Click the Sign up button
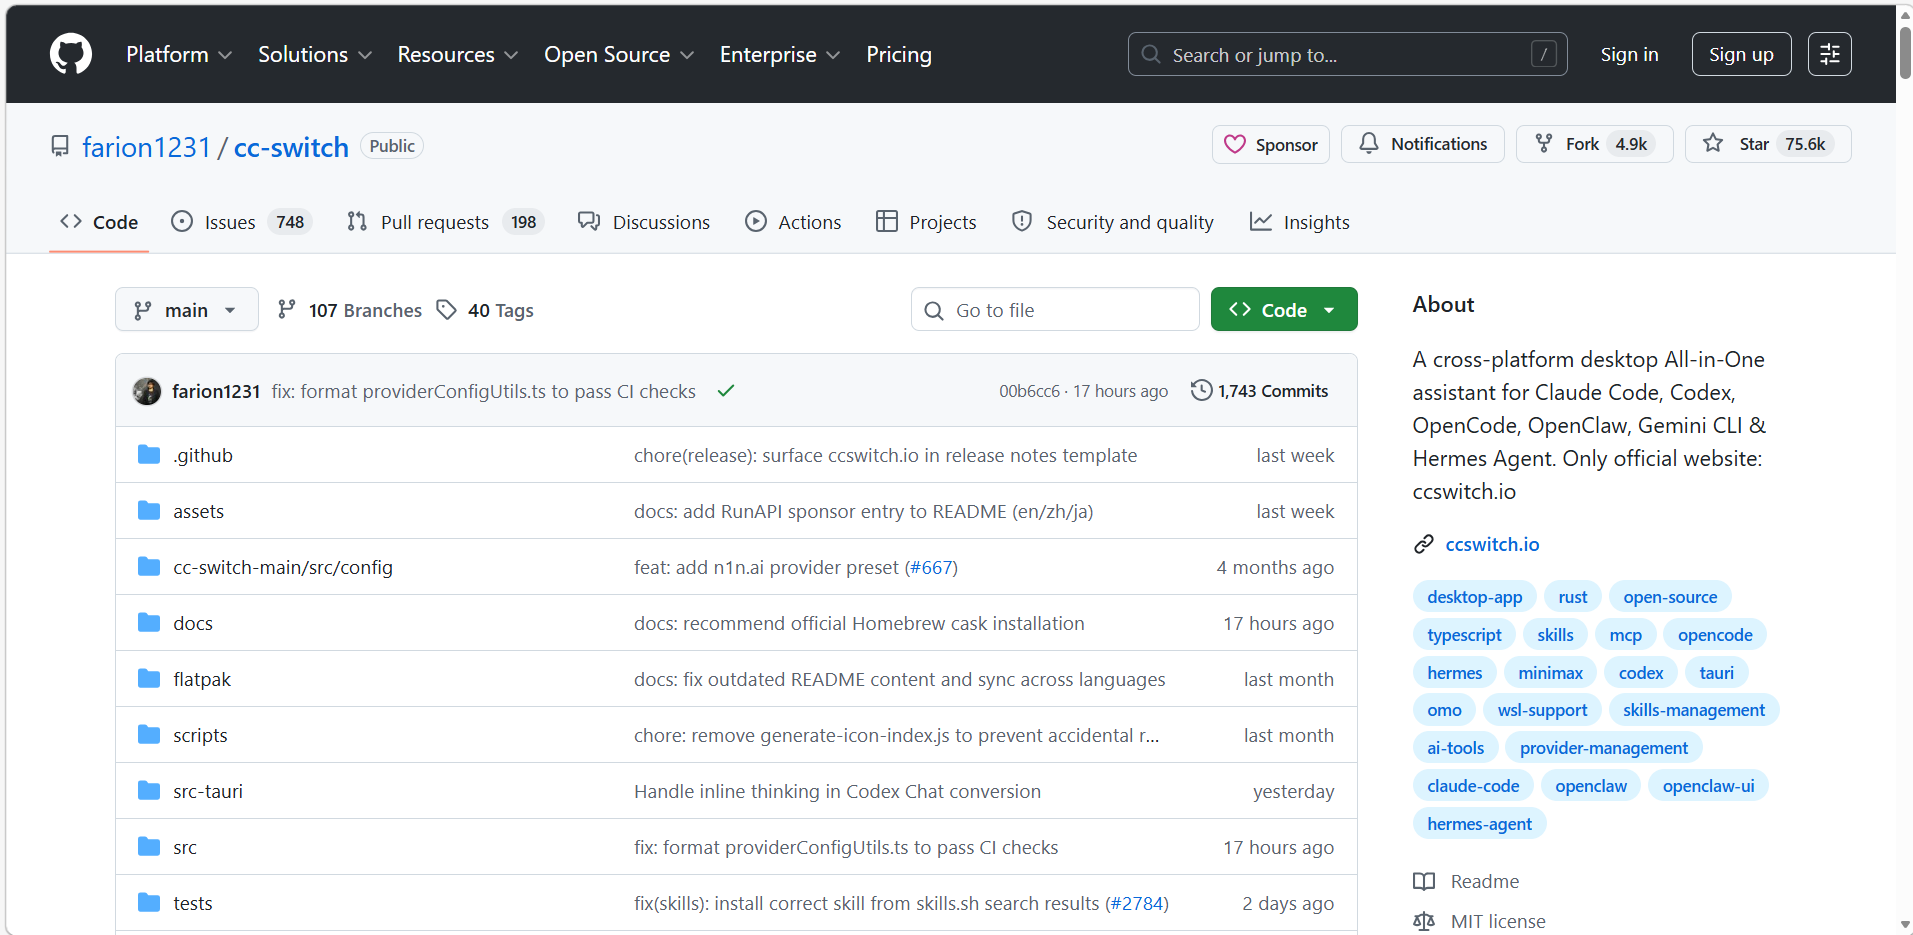 click(x=1741, y=54)
